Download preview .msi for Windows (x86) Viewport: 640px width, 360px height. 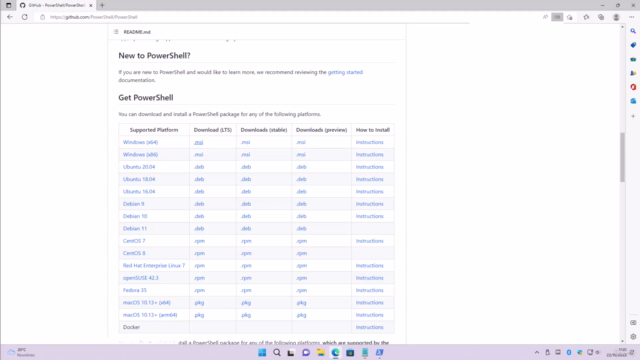tap(301, 155)
